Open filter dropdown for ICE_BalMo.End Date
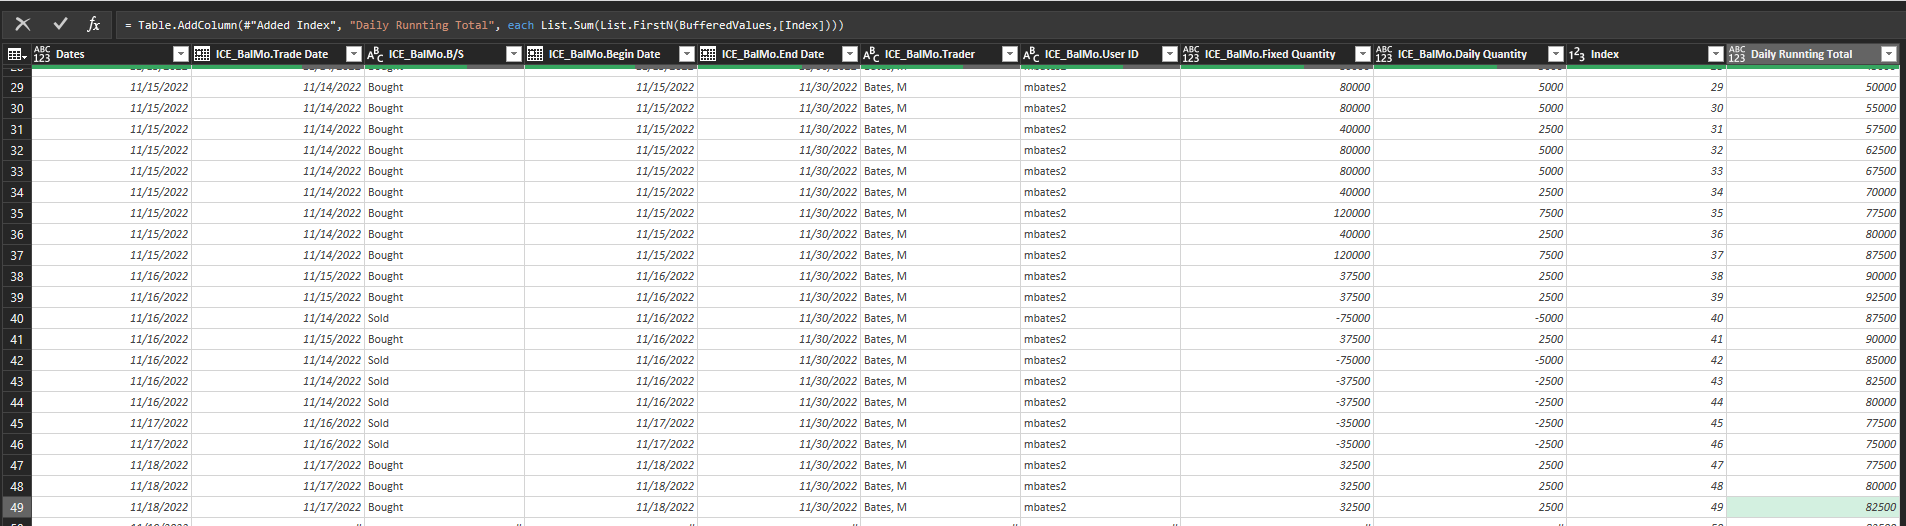1906x526 pixels. 849,54
